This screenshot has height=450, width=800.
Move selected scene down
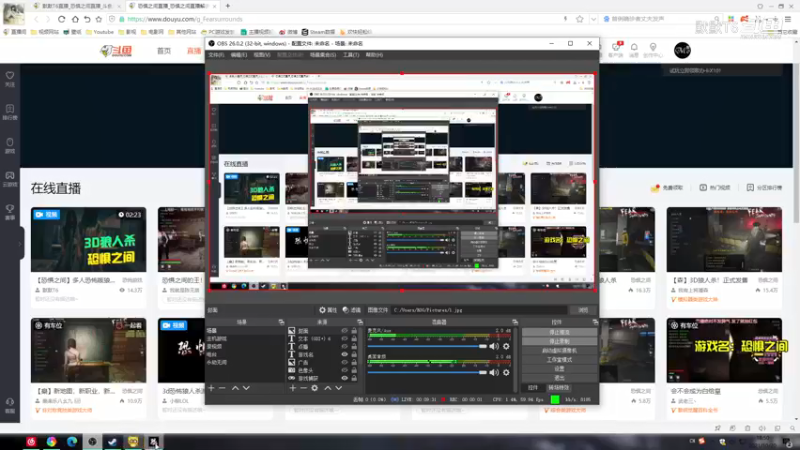coord(246,388)
